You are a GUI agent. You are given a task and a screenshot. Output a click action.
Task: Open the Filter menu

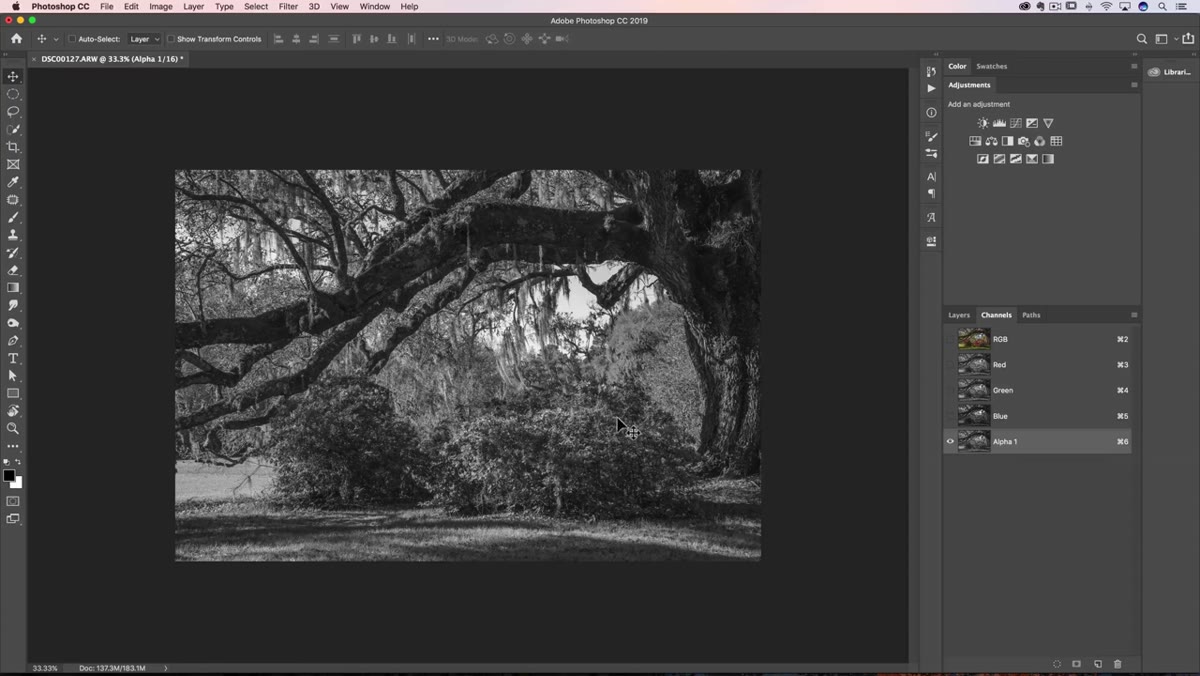(x=288, y=6)
